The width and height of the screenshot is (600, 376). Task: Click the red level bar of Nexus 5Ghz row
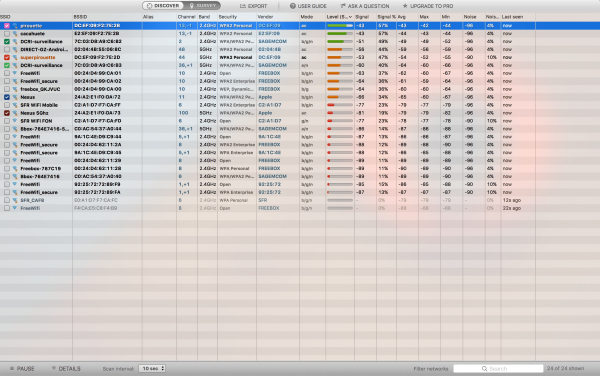pyautogui.click(x=340, y=113)
